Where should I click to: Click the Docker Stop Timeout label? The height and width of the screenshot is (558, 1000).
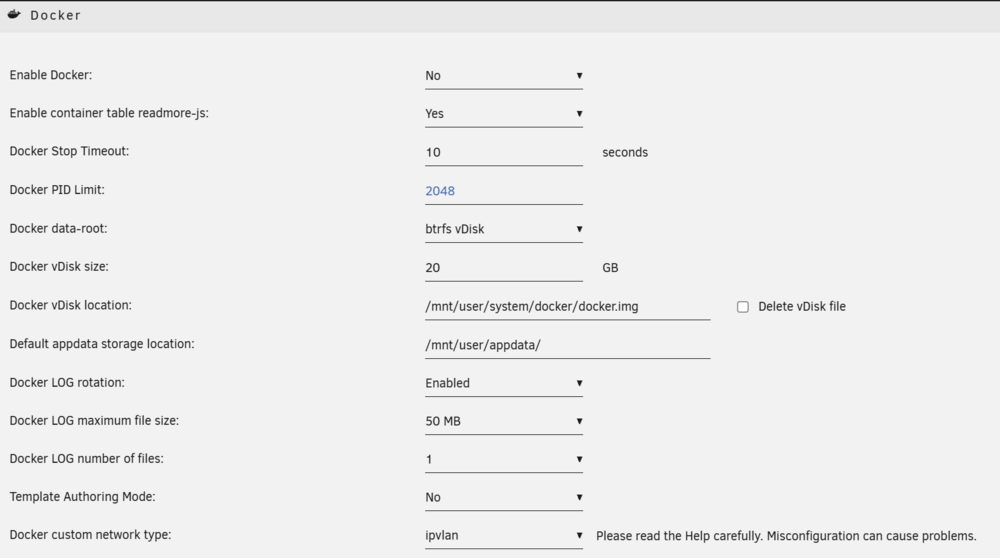tap(69, 151)
